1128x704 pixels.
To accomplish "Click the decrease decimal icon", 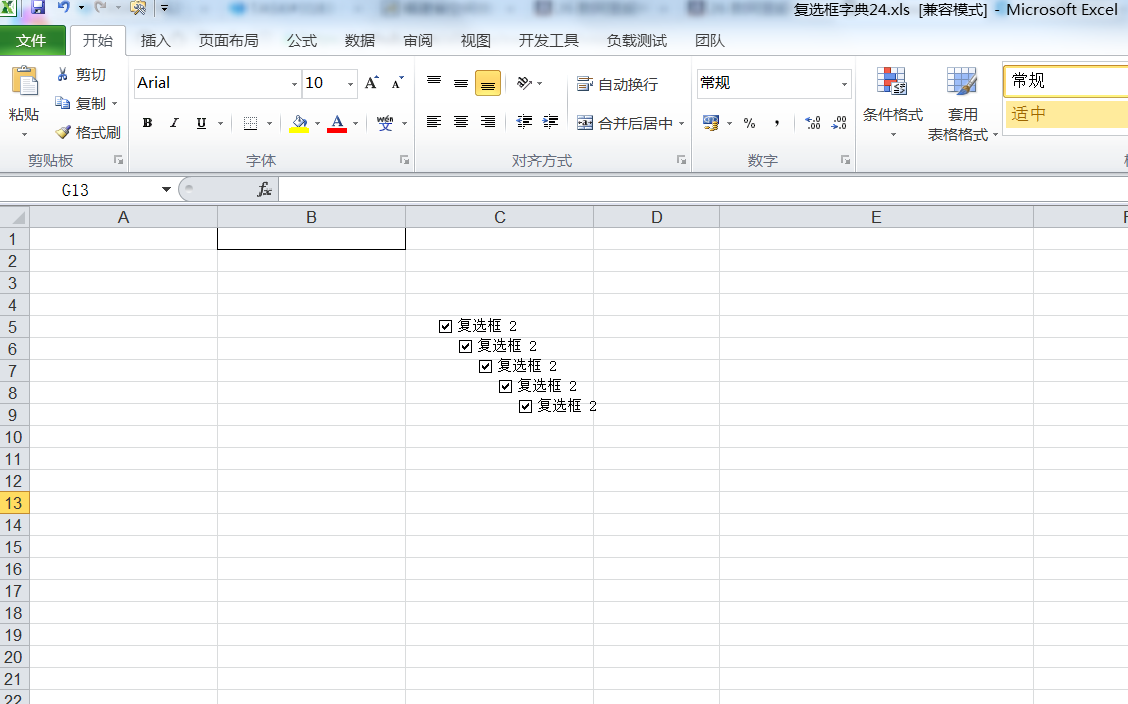I will click(839, 123).
